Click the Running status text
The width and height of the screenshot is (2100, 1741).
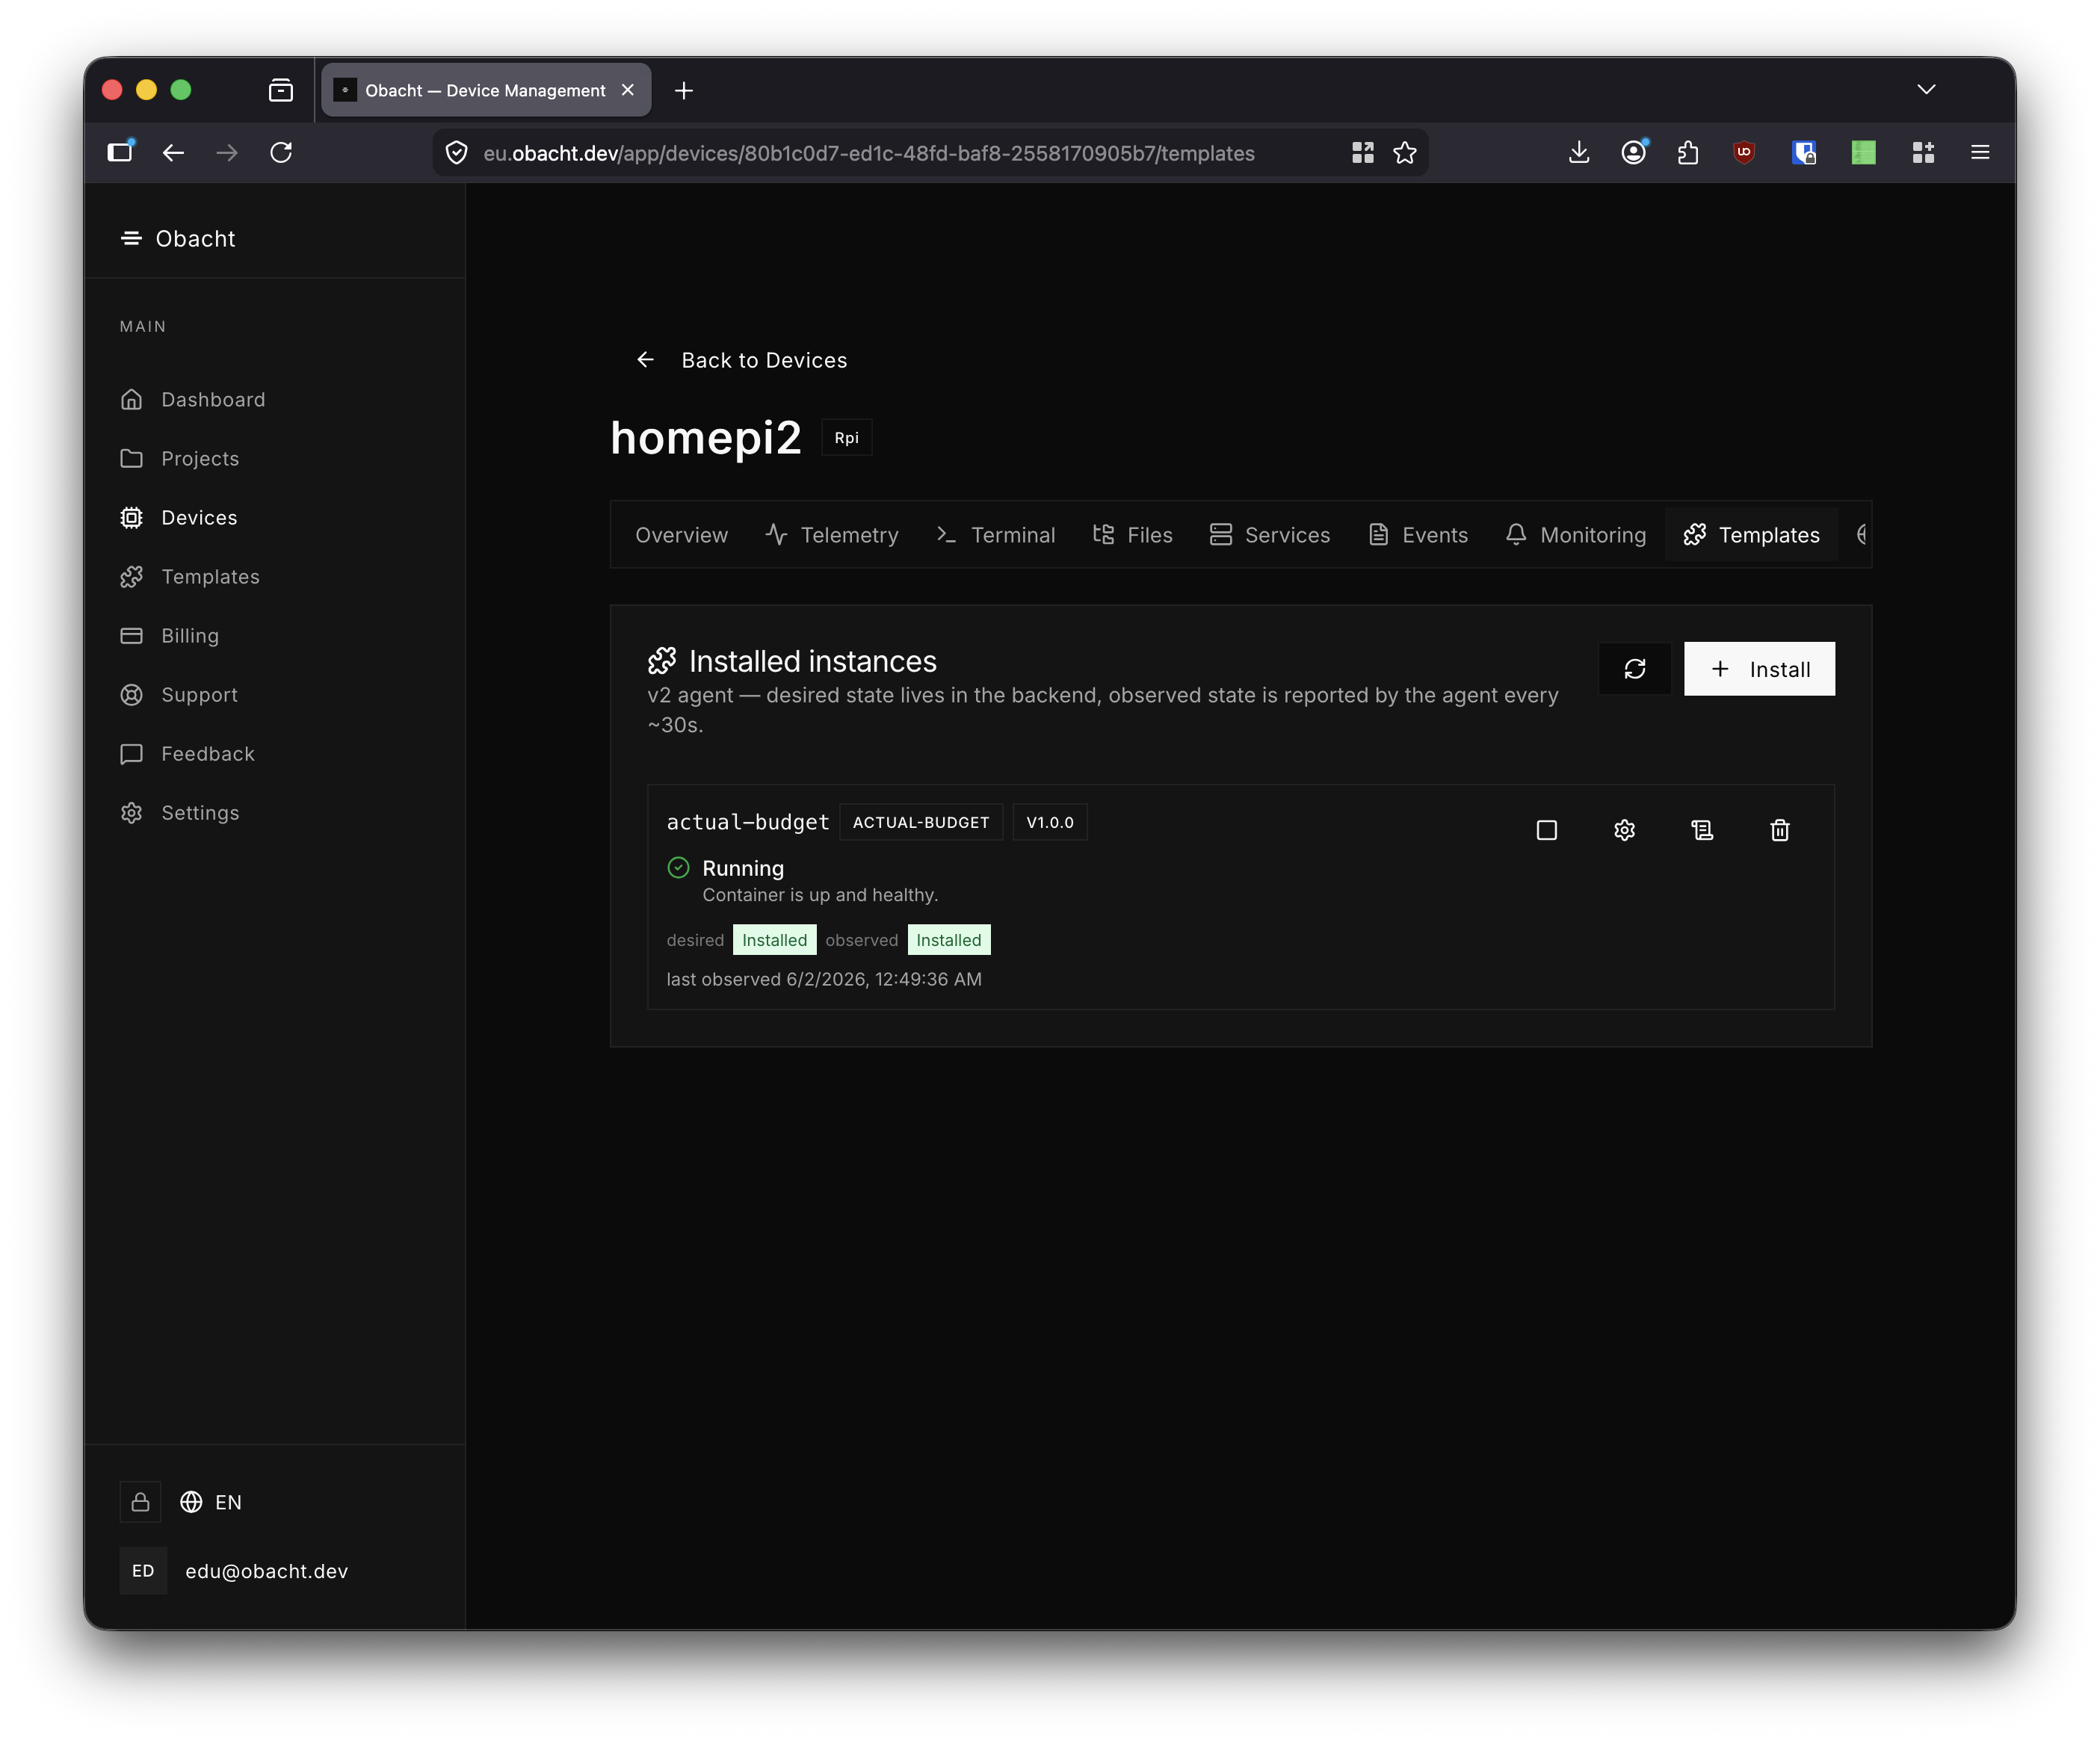coord(743,869)
